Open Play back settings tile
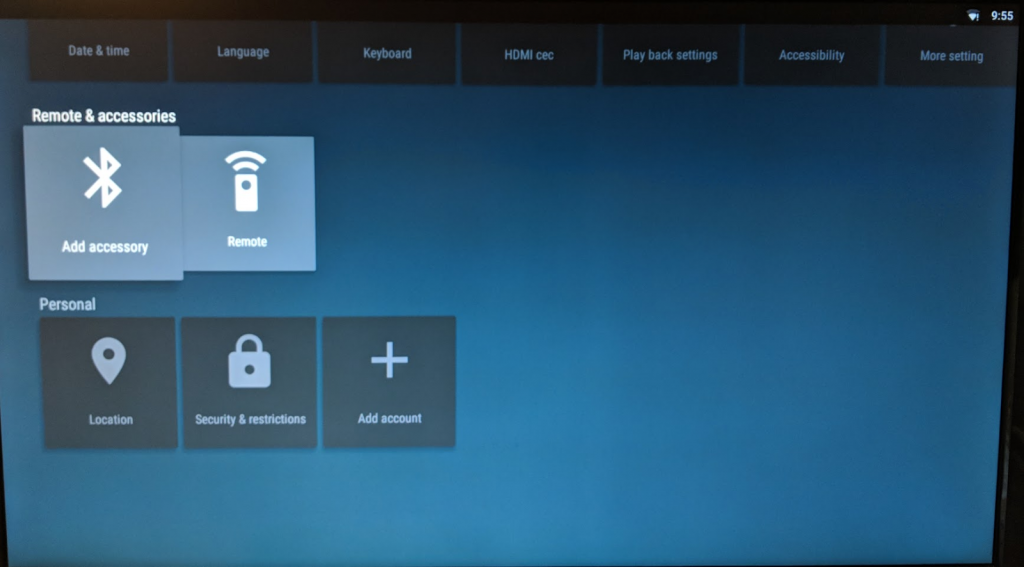1024x567 pixels. (x=670, y=56)
